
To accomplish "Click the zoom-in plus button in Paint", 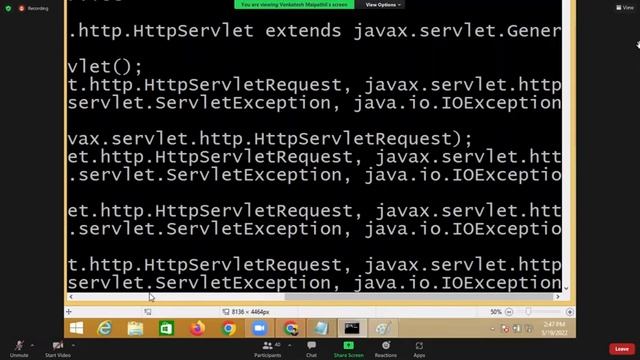I will (x=570, y=312).
